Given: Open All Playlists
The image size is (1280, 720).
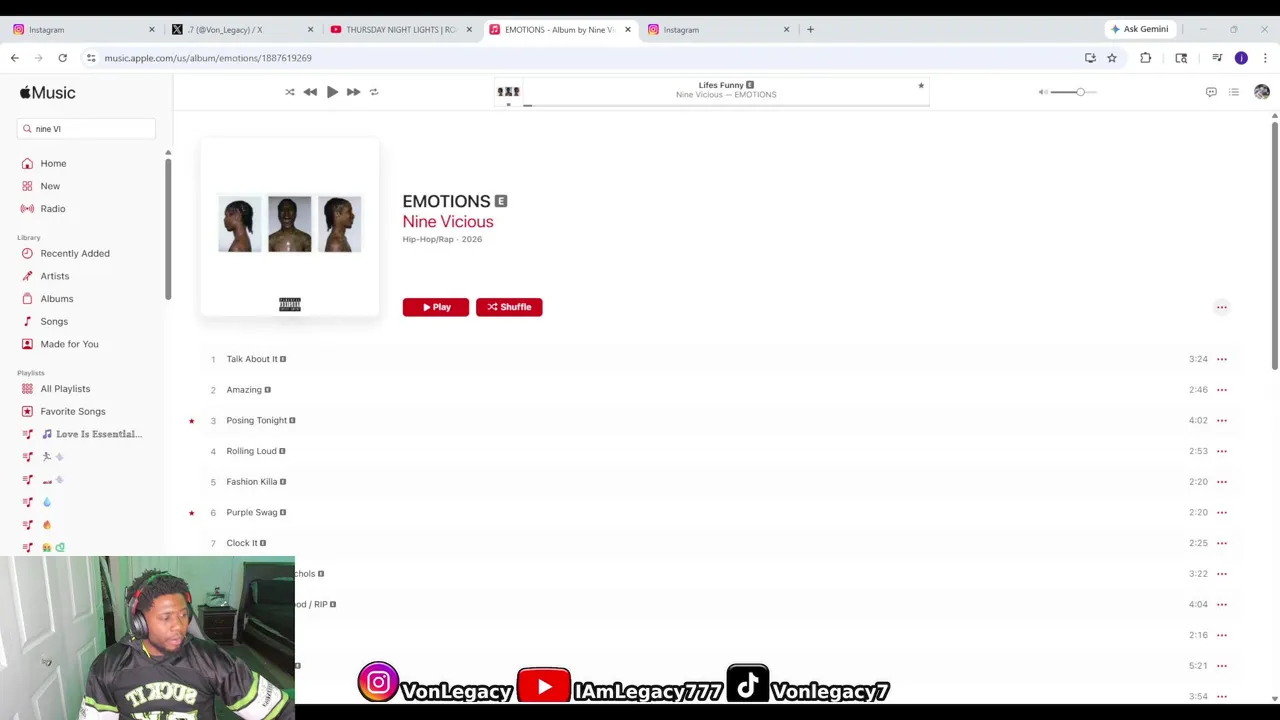Looking at the screenshot, I should [x=65, y=389].
